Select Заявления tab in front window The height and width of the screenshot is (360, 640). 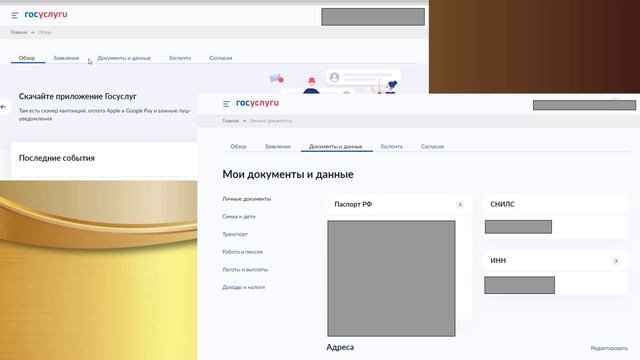(x=278, y=146)
